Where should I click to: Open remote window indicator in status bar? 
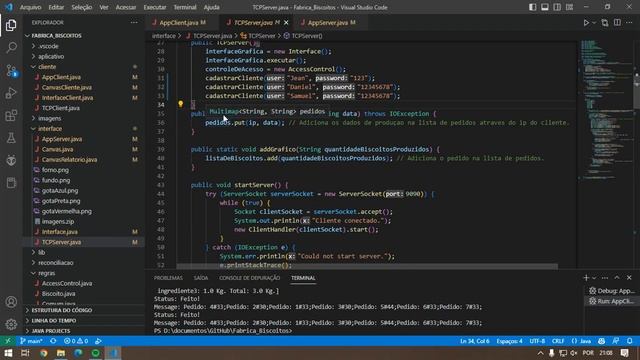click(x=8, y=341)
